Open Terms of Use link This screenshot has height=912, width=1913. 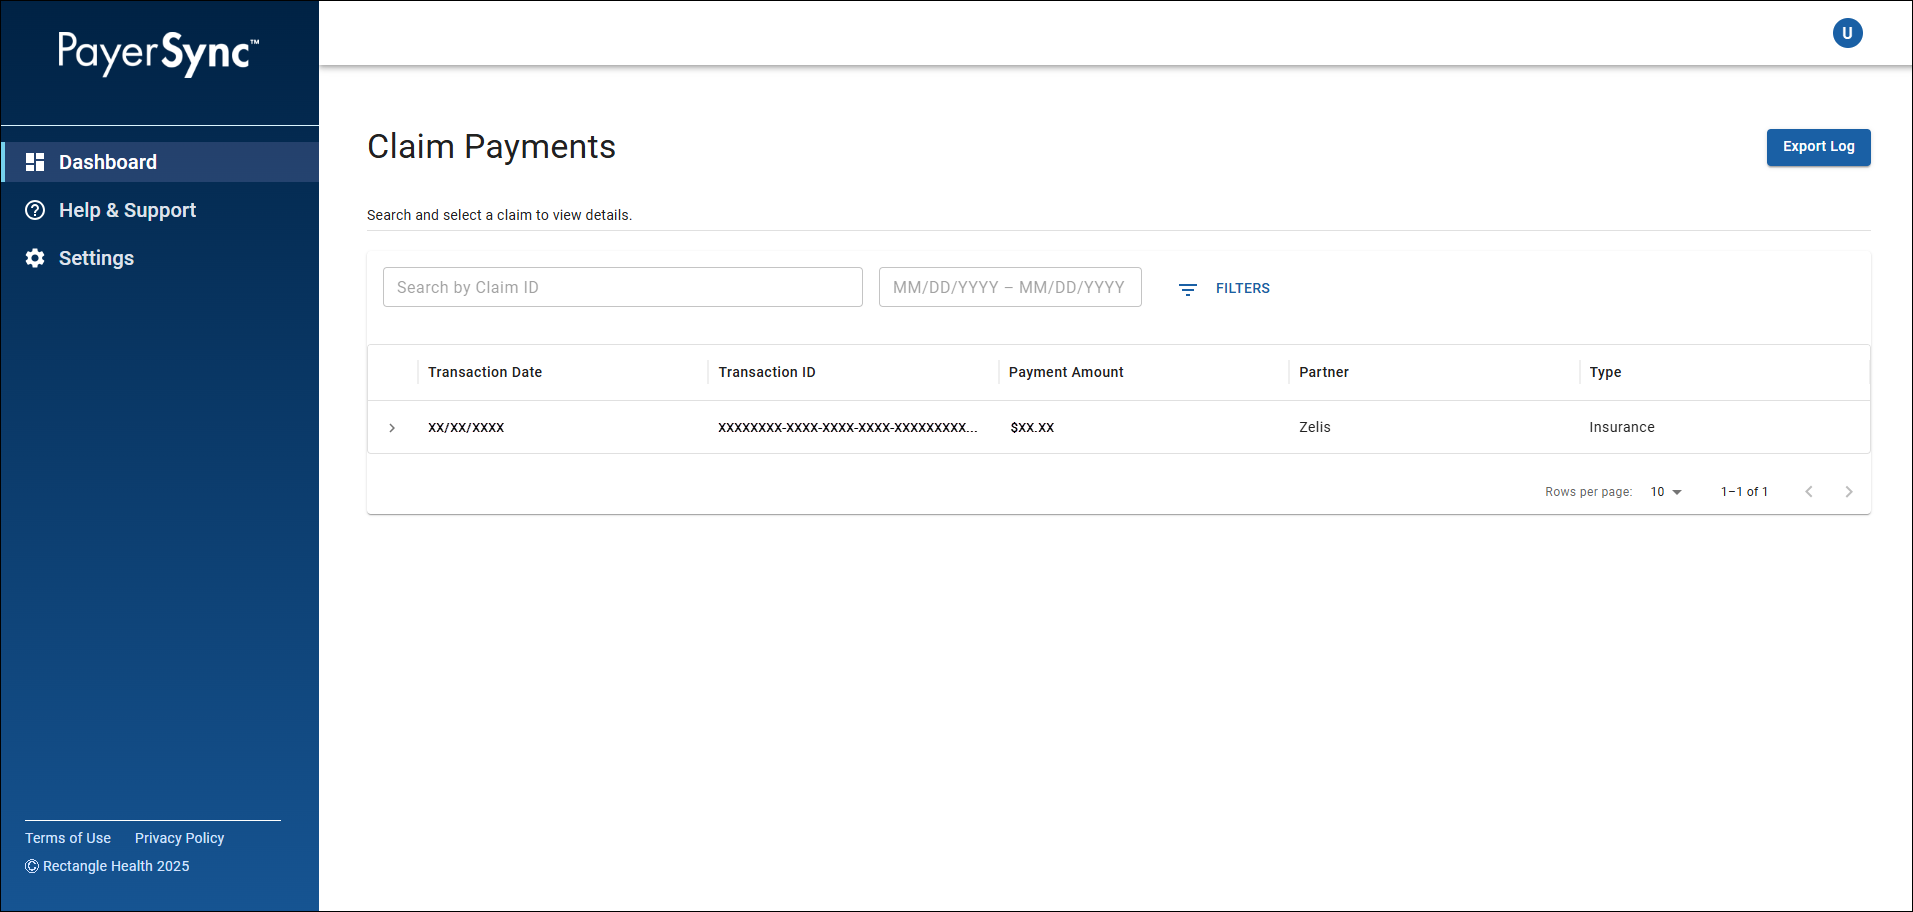tap(68, 838)
